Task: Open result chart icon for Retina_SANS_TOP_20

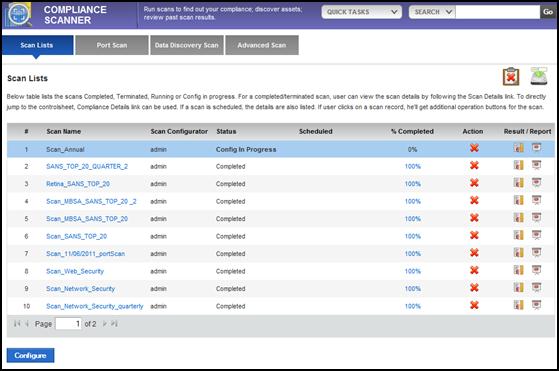Action: 519,182
